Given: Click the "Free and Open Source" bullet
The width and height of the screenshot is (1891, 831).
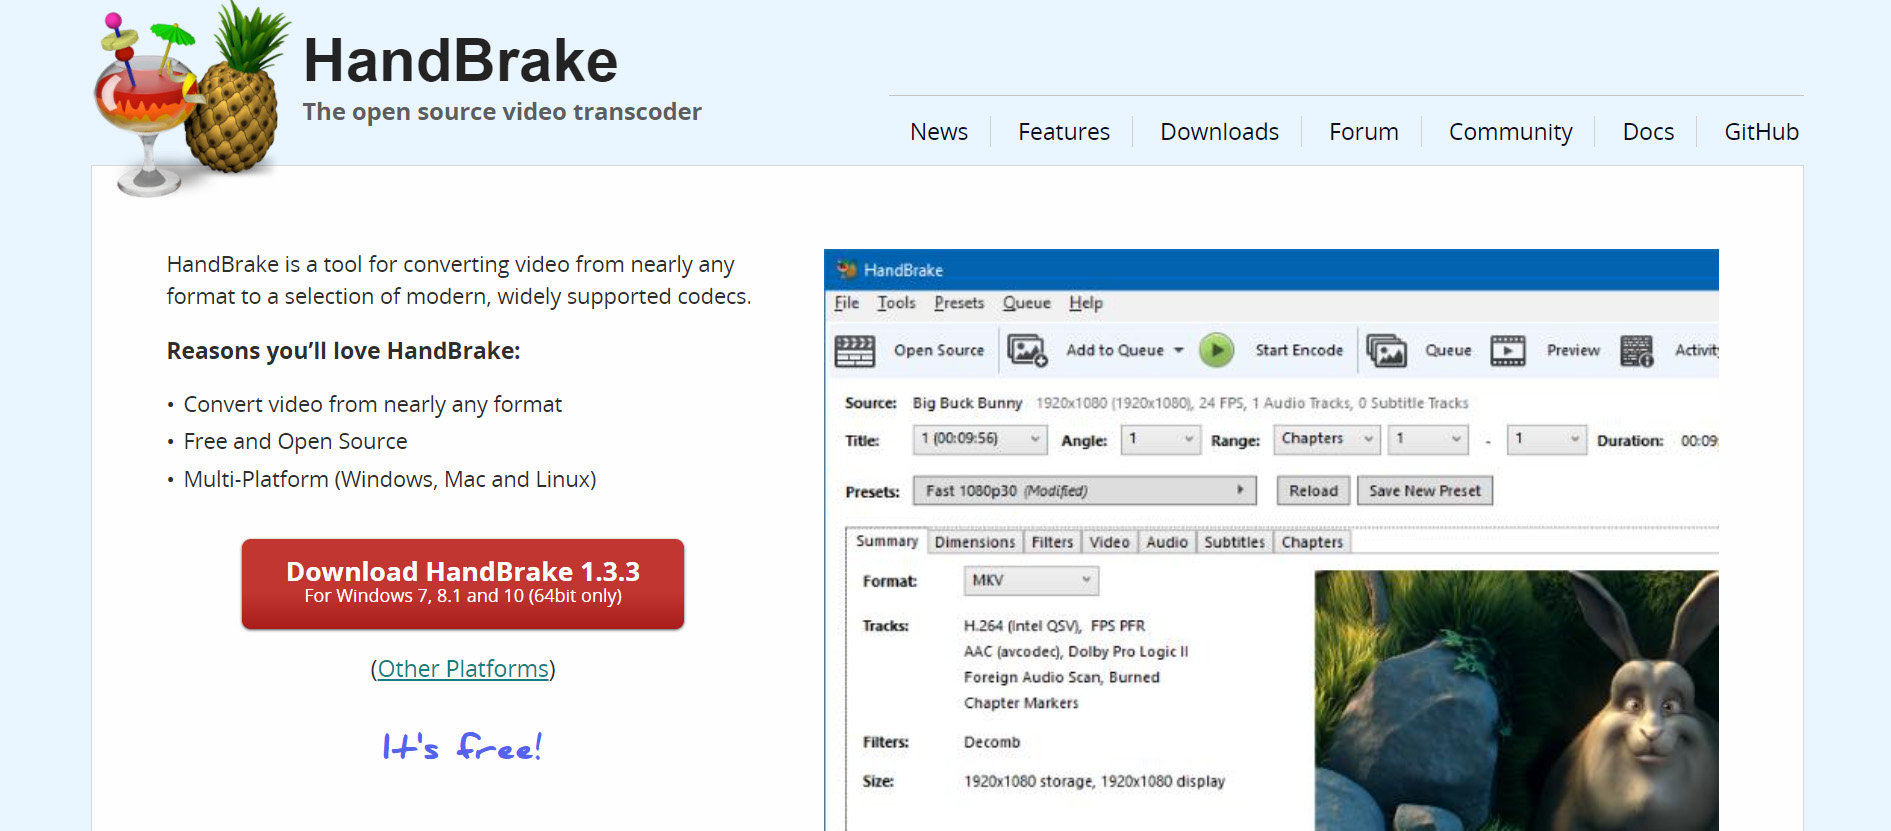Looking at the screenshot, I should (x=295, y=441).
